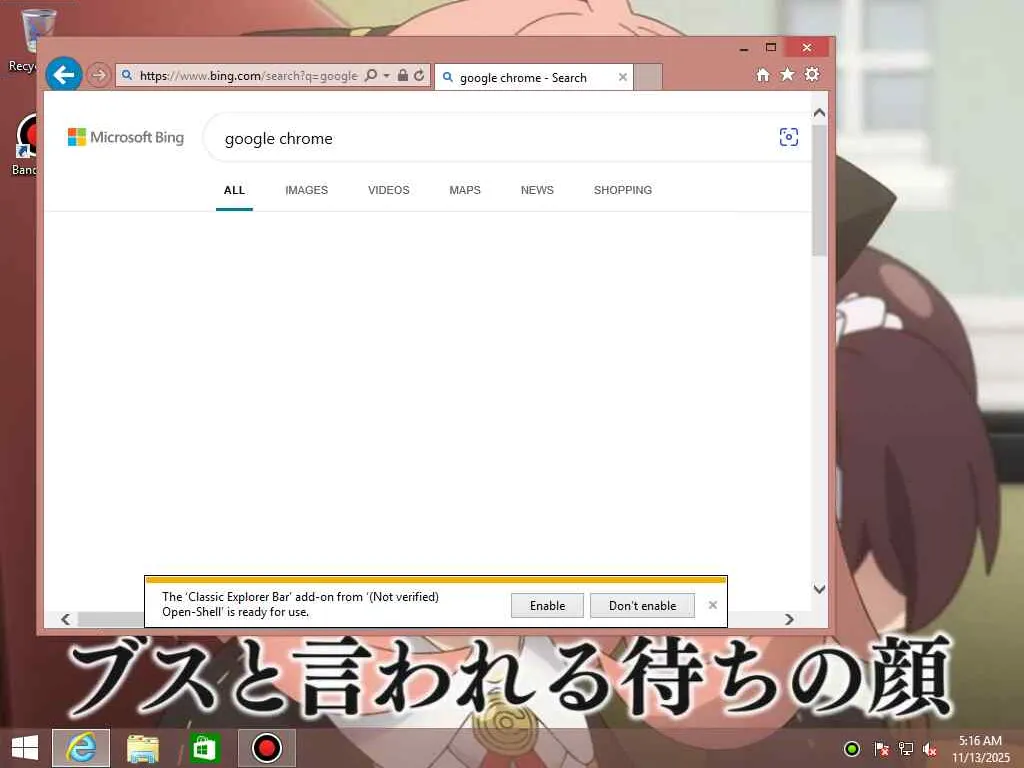The width and height of the screenshot is (1024, 768).
Task: Go back with the blue back arrow
Action: (x=64, y=75)
